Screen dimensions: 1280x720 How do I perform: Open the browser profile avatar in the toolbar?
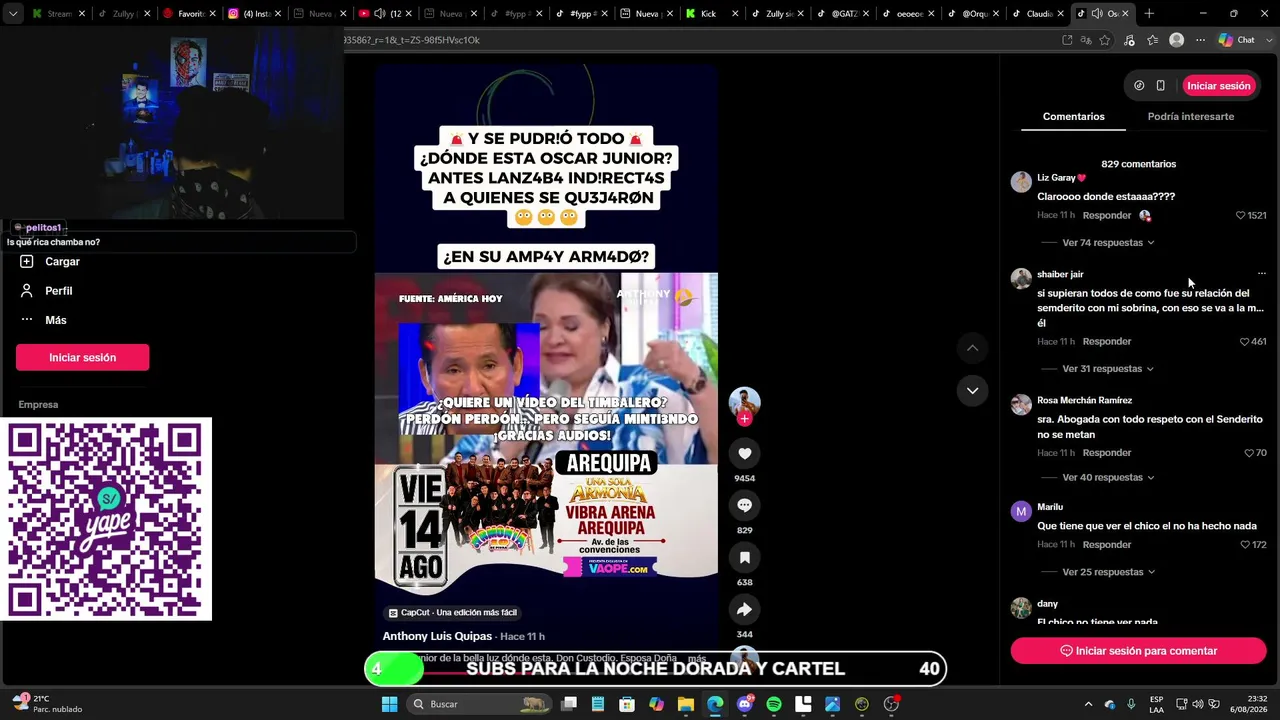tap(1177, 40)
